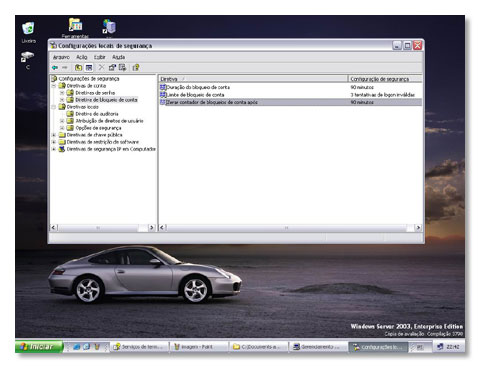This screenshot has width=480, height=368.
Task: Click the Internet Explorer quick launch icon
Action: (x=77, y=347)
